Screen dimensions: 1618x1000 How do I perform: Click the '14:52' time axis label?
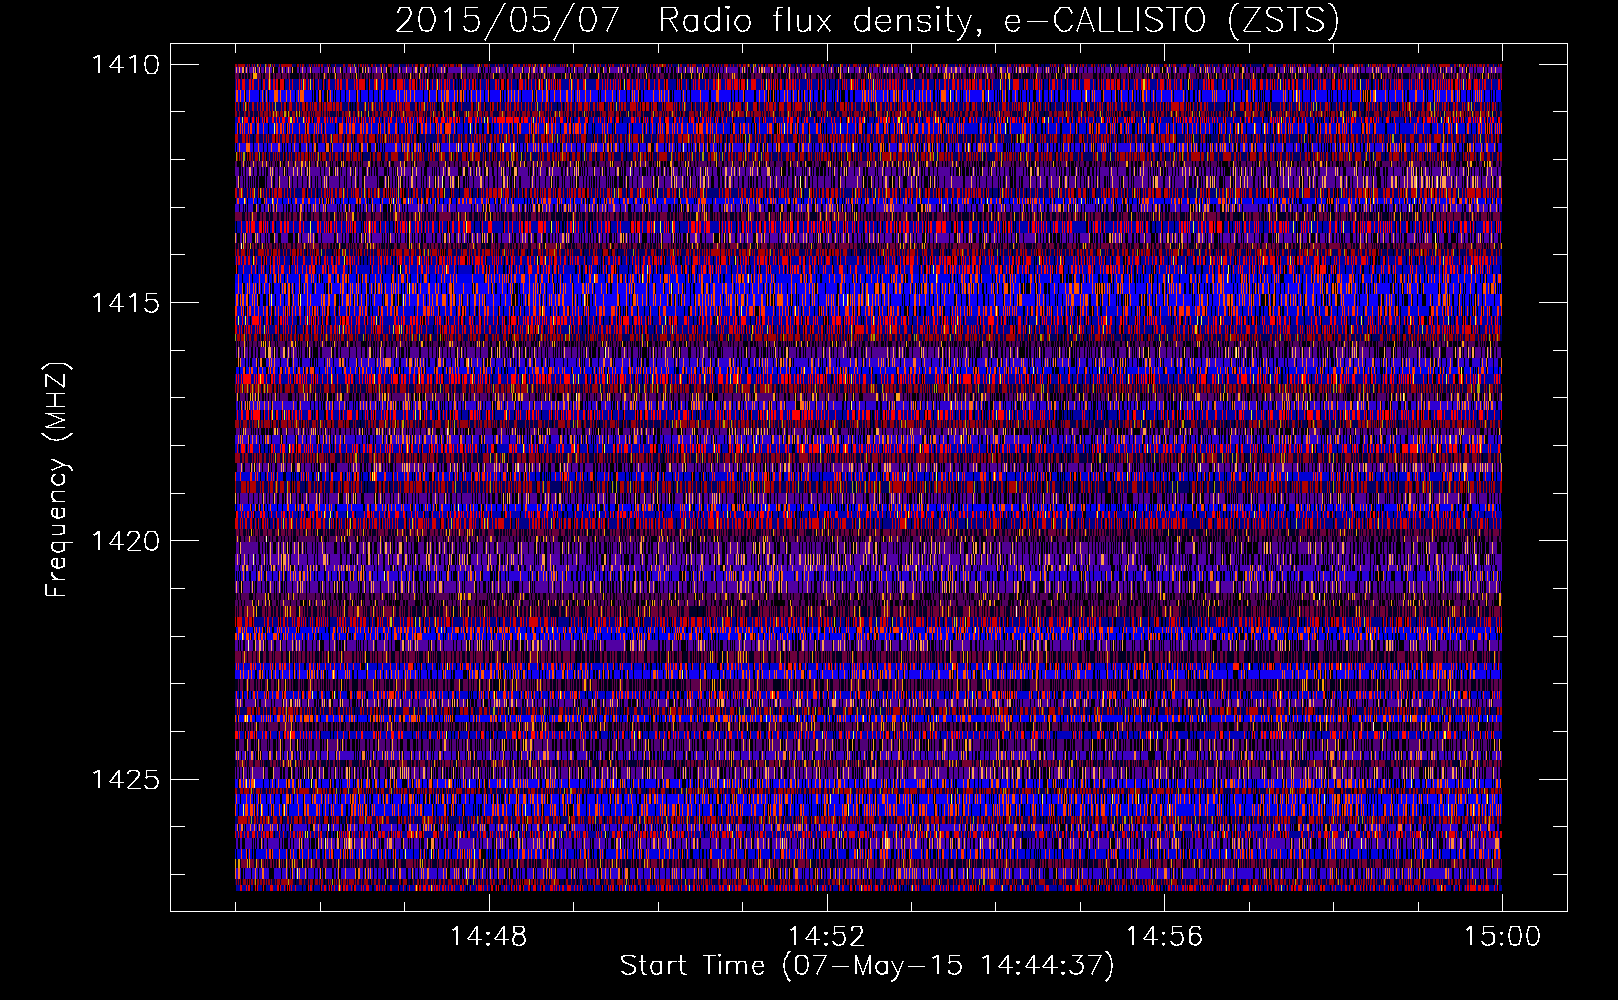(x=826, y=937)
